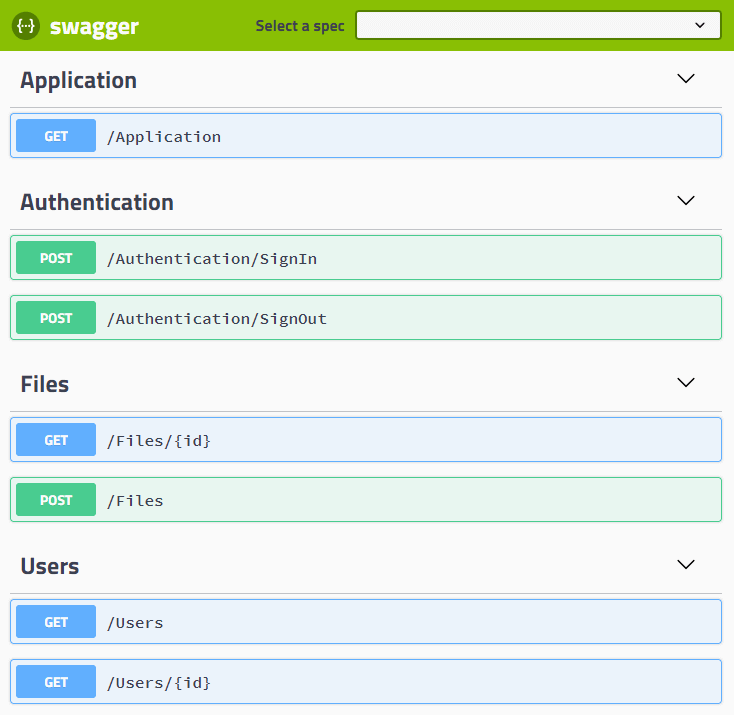
Task: Click the Users section heading
Action: tap(50, 566)
